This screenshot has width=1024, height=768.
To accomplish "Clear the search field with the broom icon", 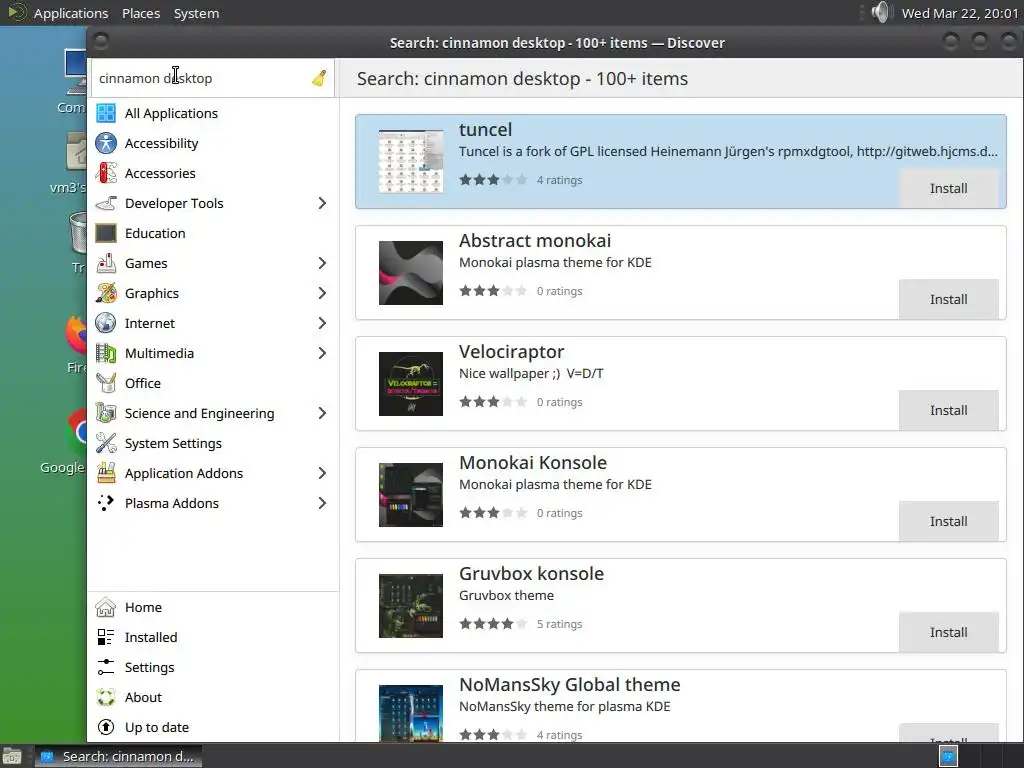I will point(319,78).
